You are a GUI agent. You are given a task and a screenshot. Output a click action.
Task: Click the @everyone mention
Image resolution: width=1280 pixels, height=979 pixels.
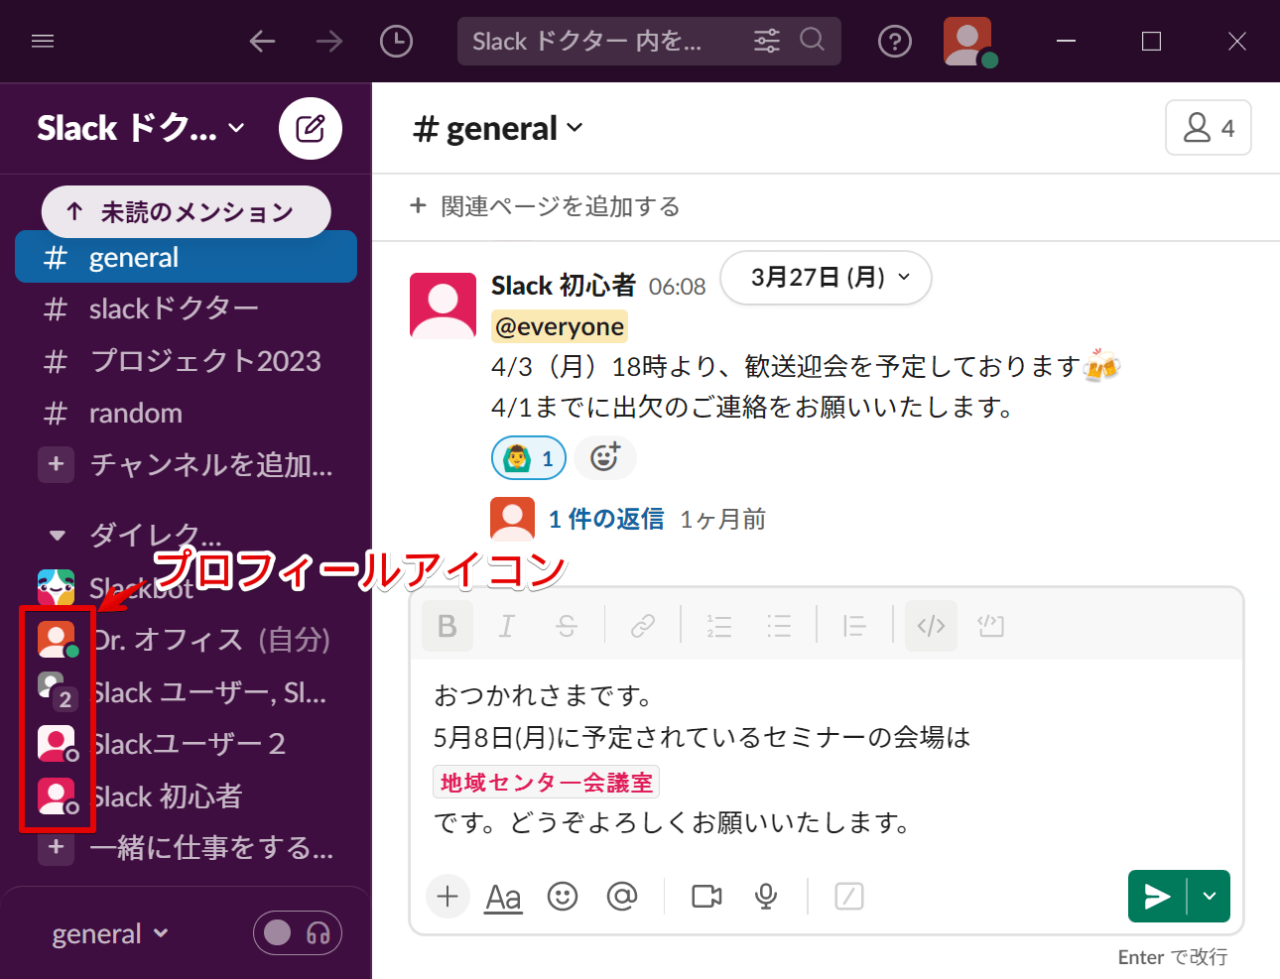[560, 327]
